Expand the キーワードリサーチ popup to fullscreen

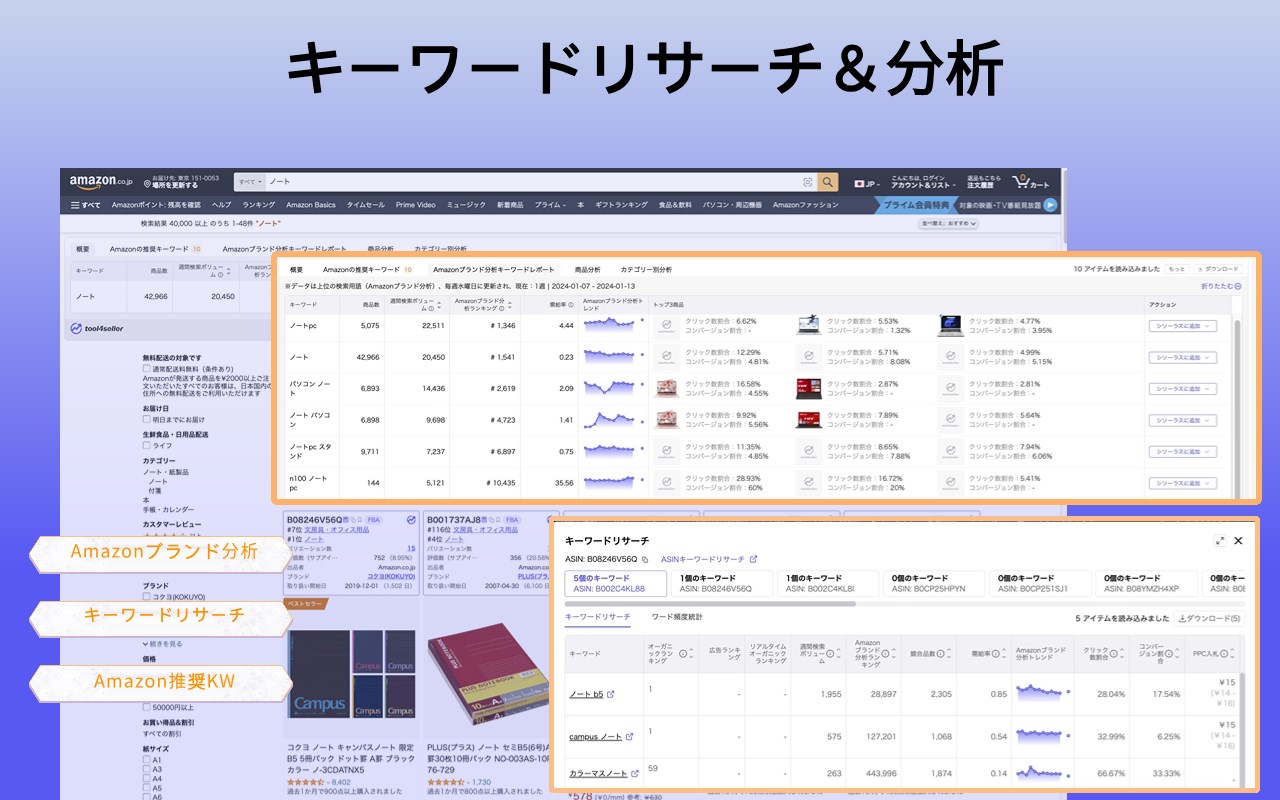[x=1220, y=540]
